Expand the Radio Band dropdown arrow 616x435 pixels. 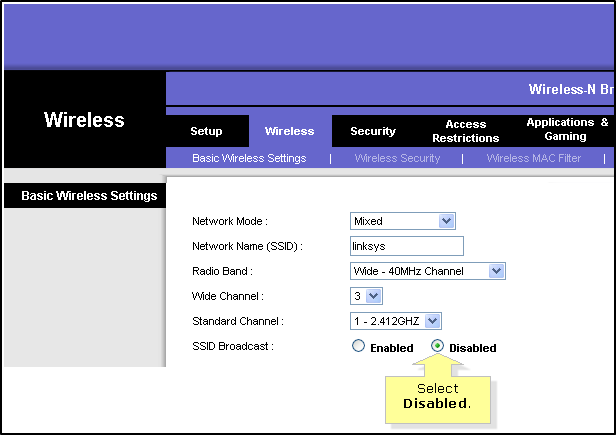coord(497,271)
